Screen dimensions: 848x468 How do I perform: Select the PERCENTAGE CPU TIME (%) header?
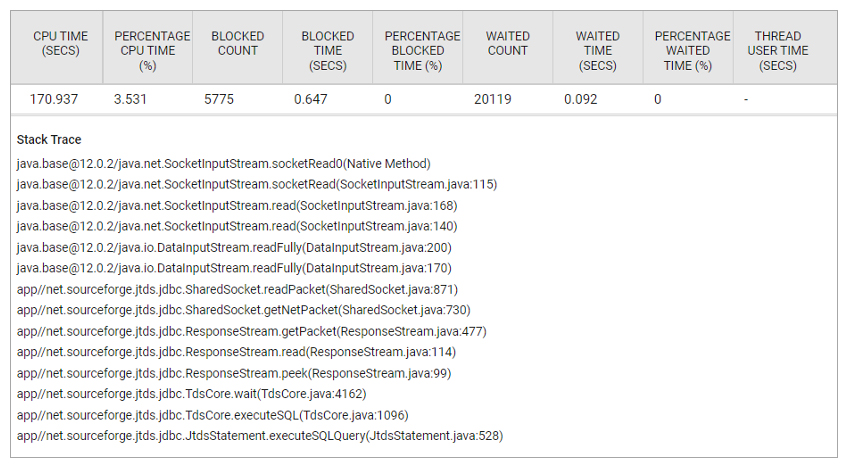coord(152,51)
